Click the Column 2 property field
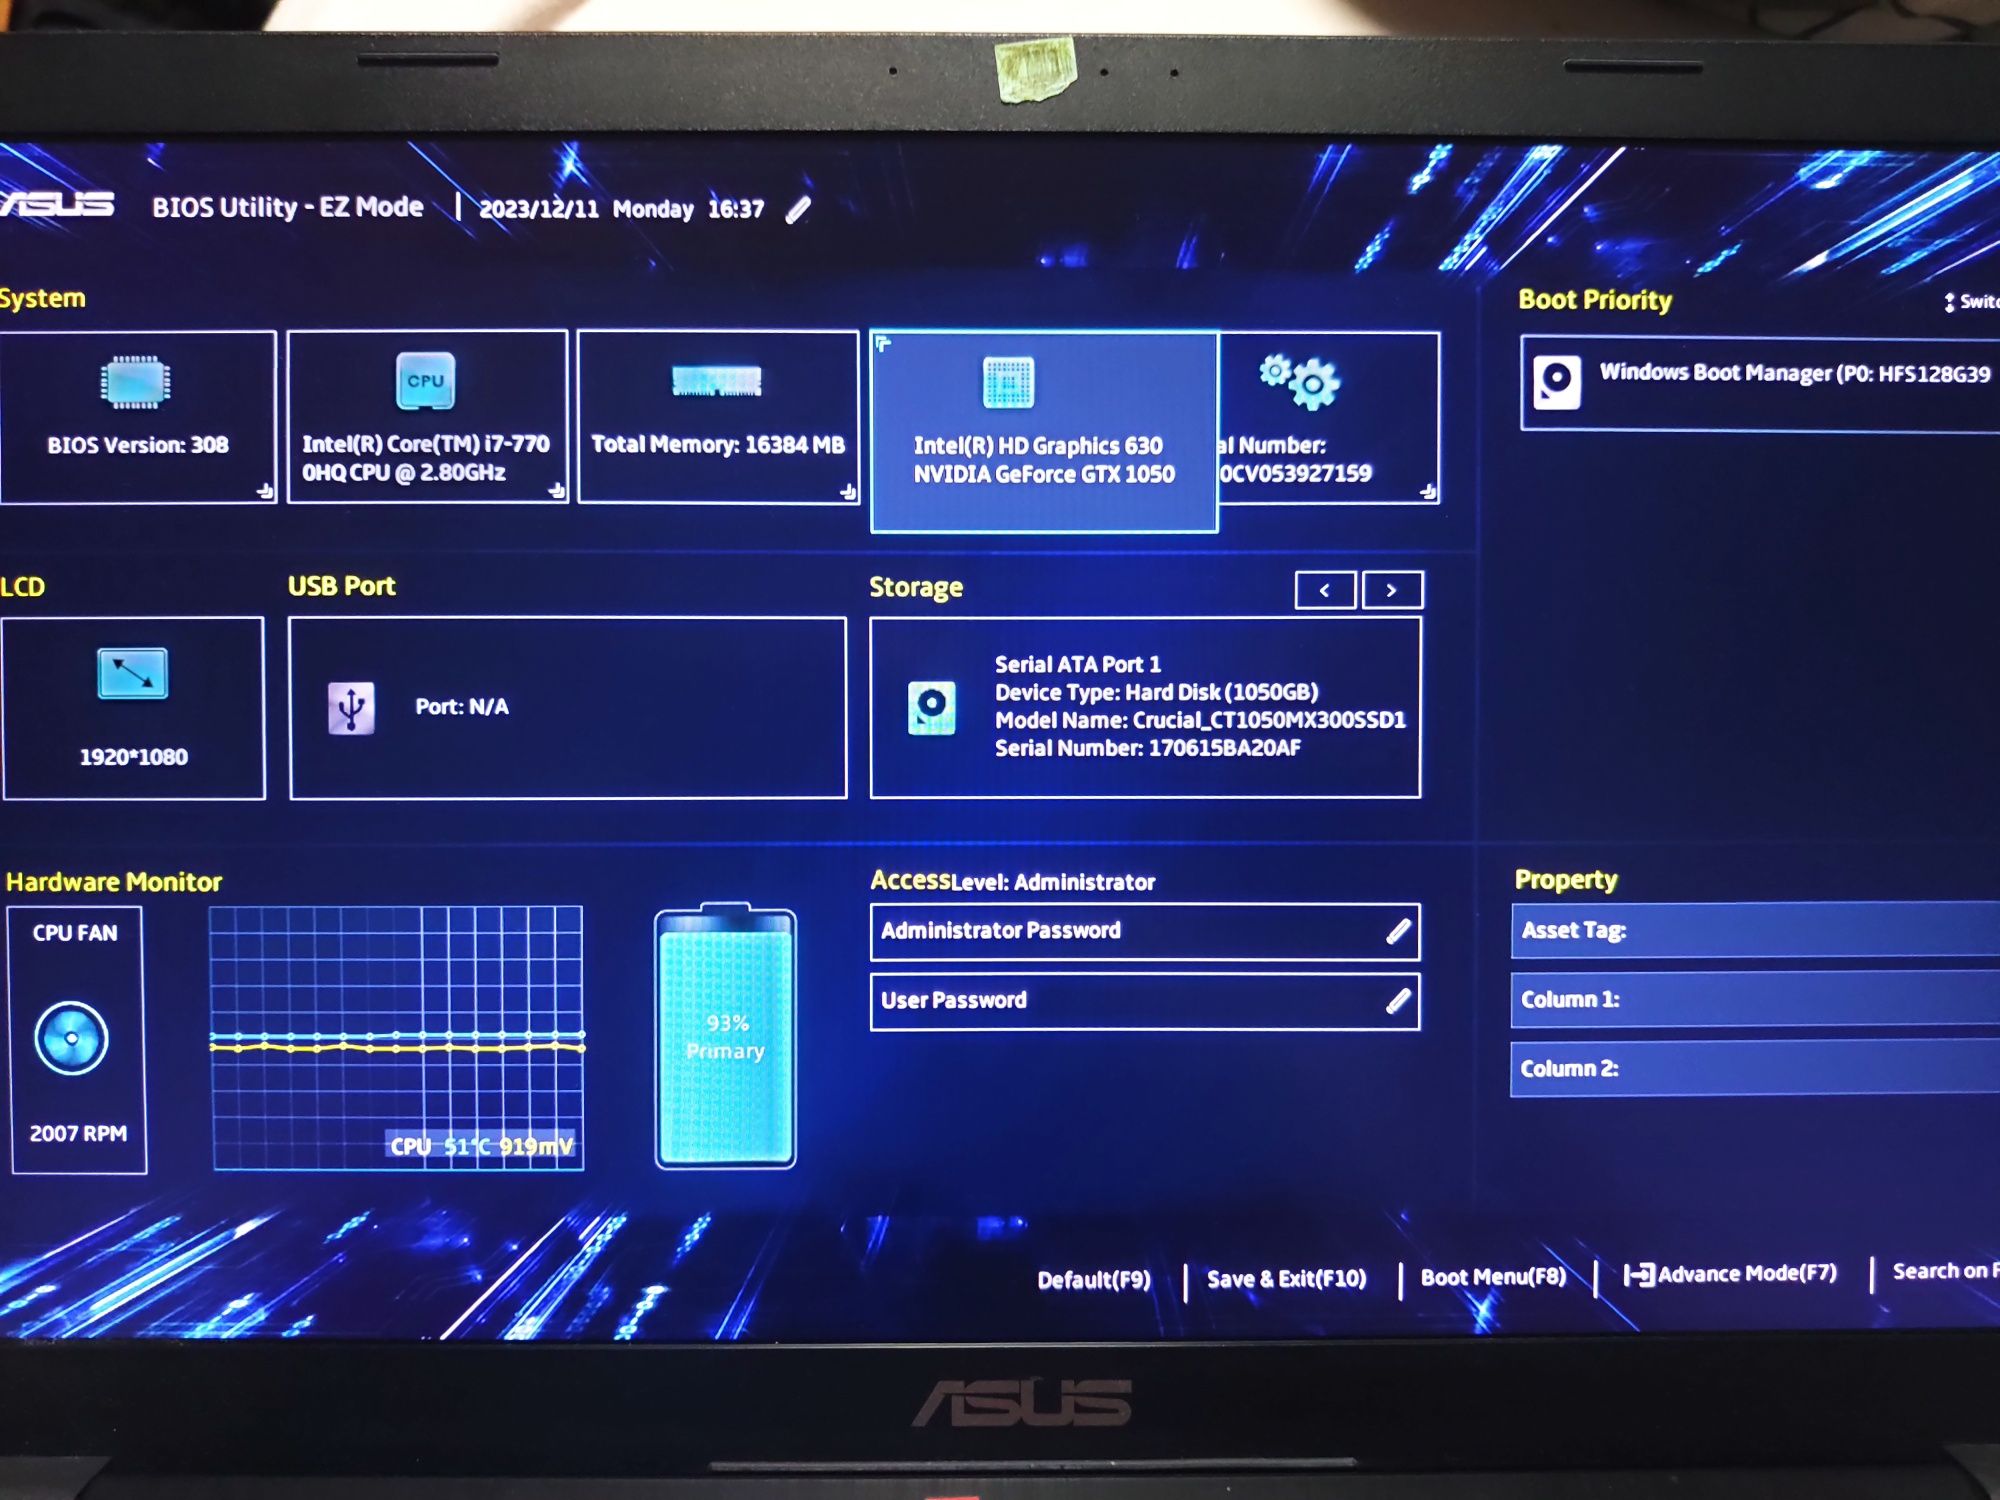 (1755, 1068)
